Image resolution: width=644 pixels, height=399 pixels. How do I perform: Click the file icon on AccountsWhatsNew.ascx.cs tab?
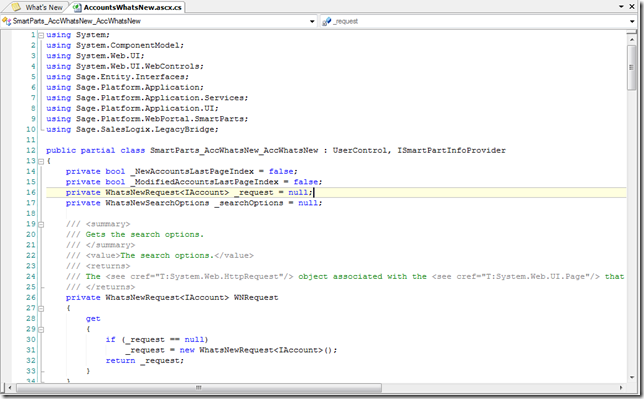77,7
